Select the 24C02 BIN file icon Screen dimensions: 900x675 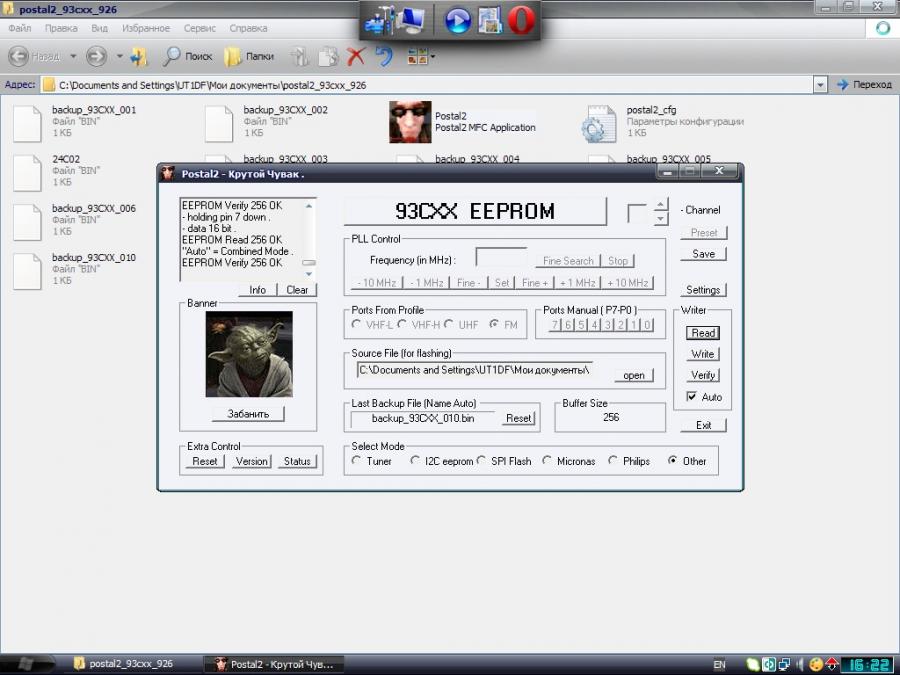[x=27, y=173]
